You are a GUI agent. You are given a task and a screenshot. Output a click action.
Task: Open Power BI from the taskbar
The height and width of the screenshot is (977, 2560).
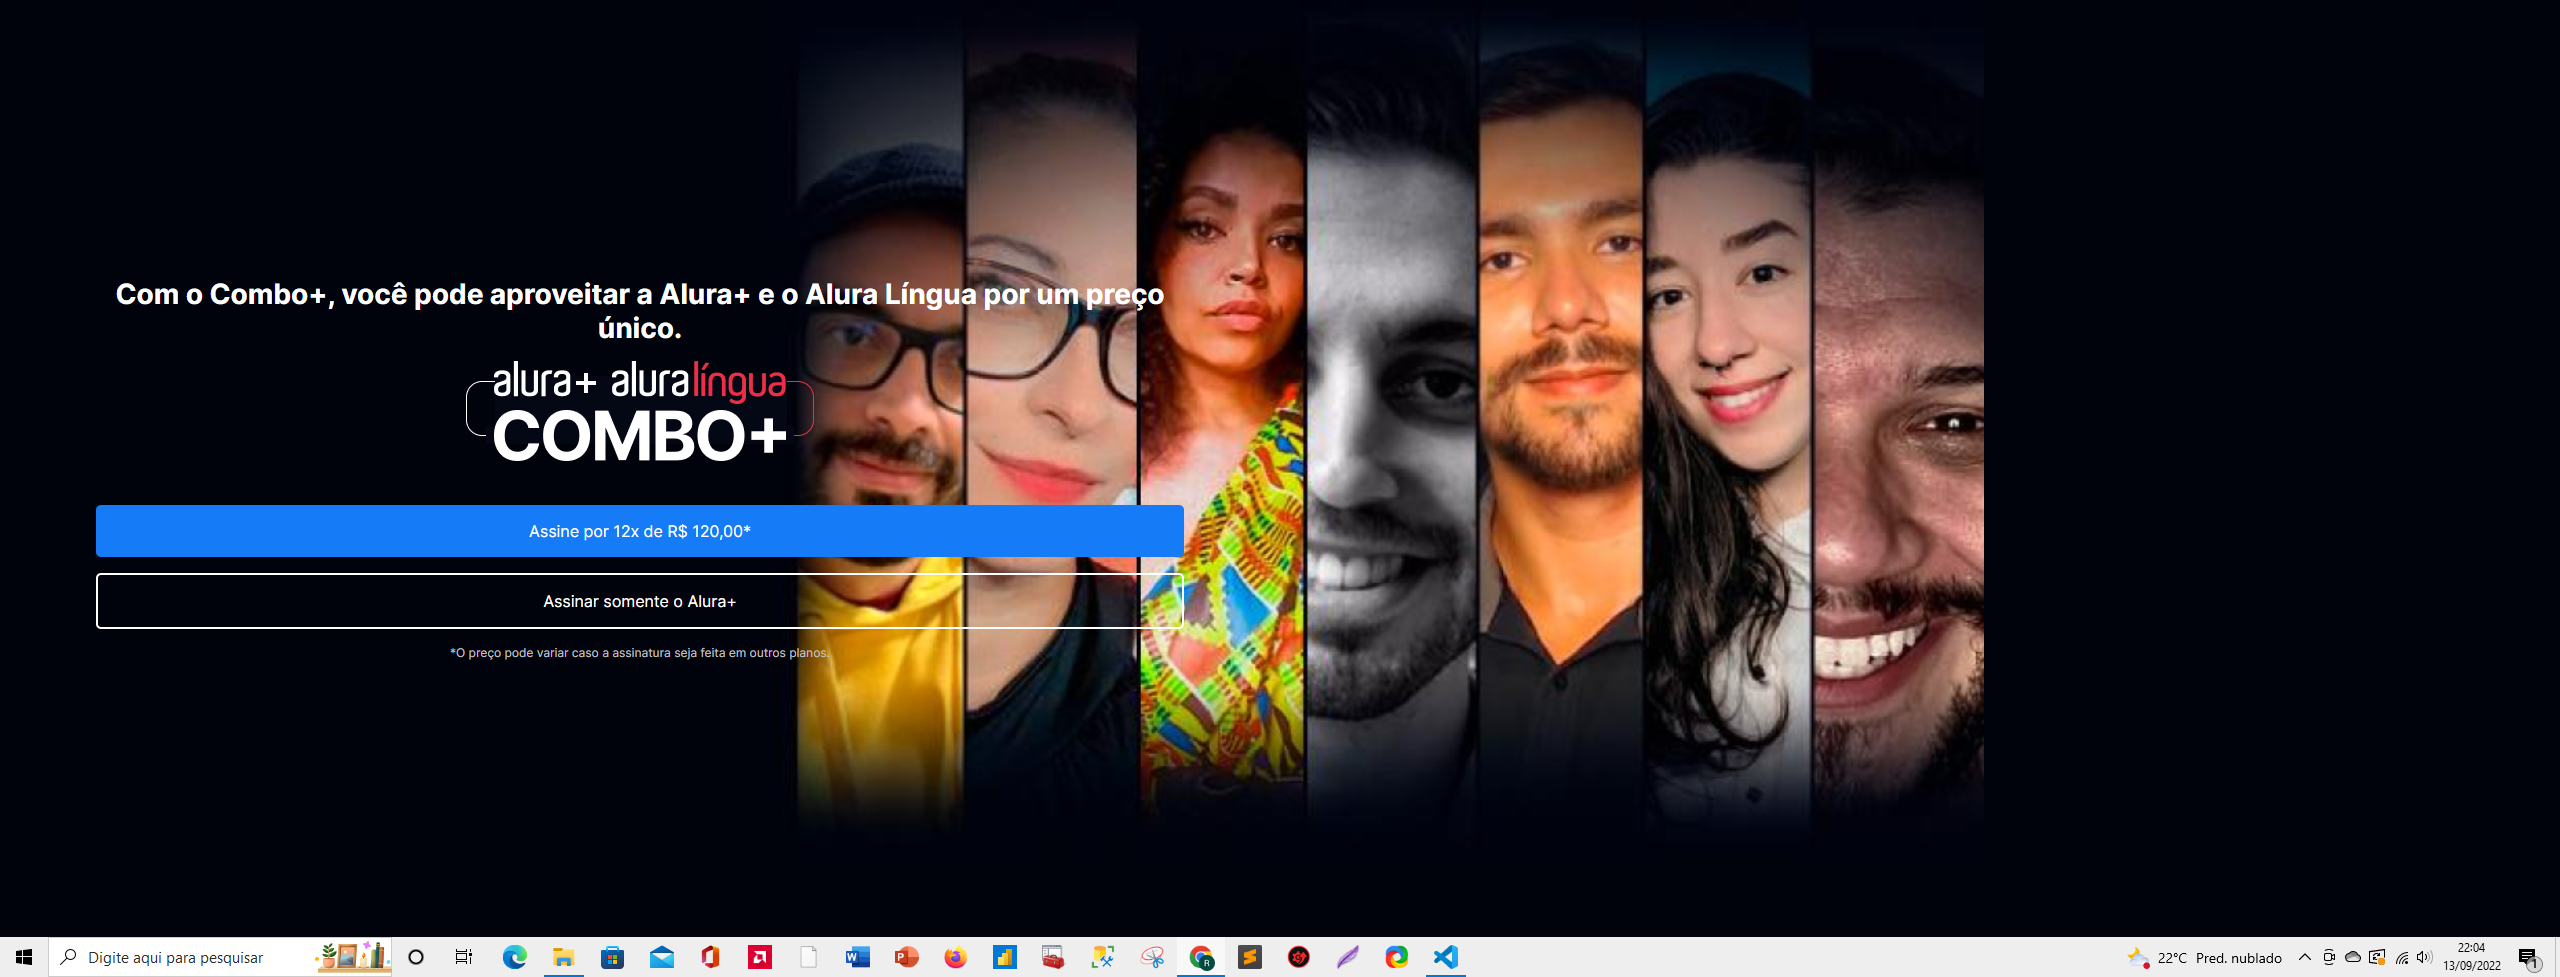(1004, 957)
